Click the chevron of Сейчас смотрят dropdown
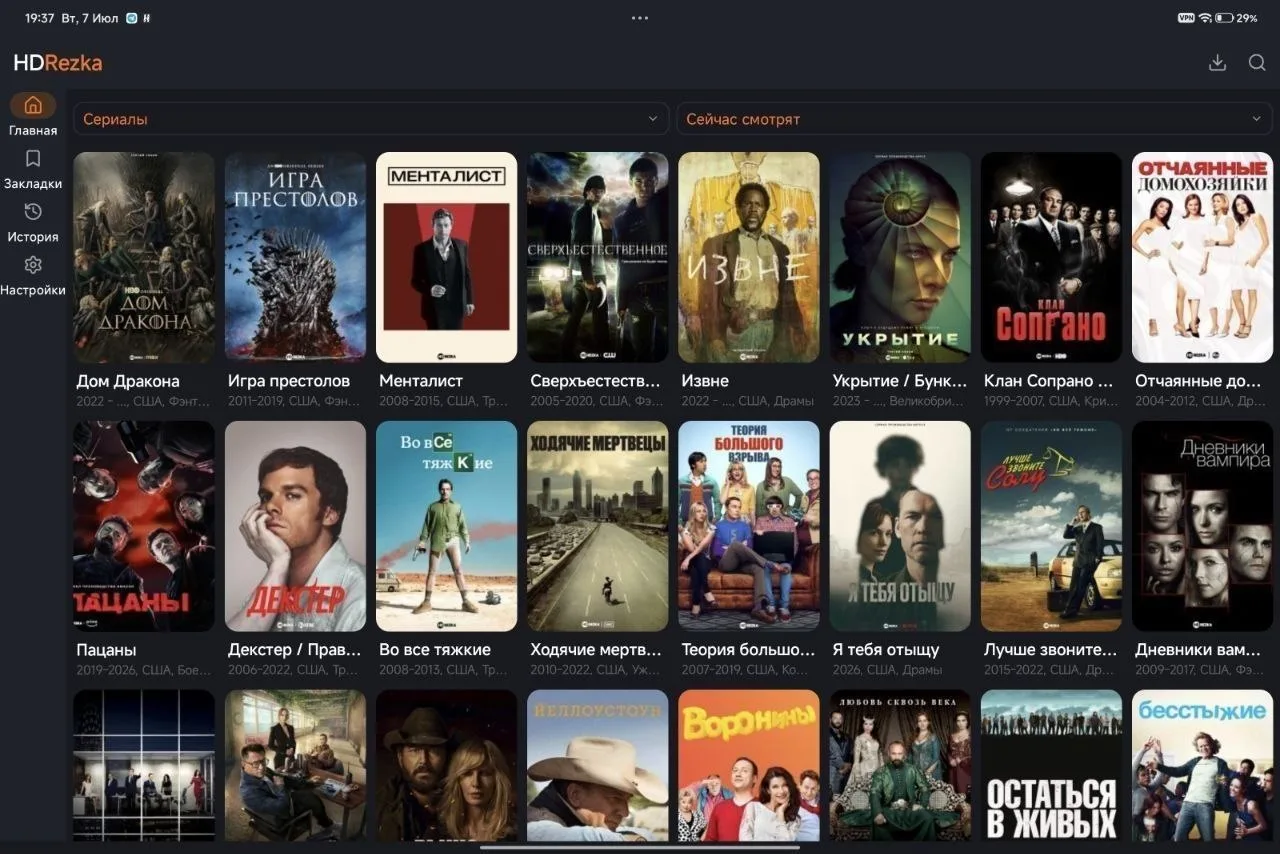Viewport: 1280px width, 854px height. pyautogui.click(x=1256, y=119)
